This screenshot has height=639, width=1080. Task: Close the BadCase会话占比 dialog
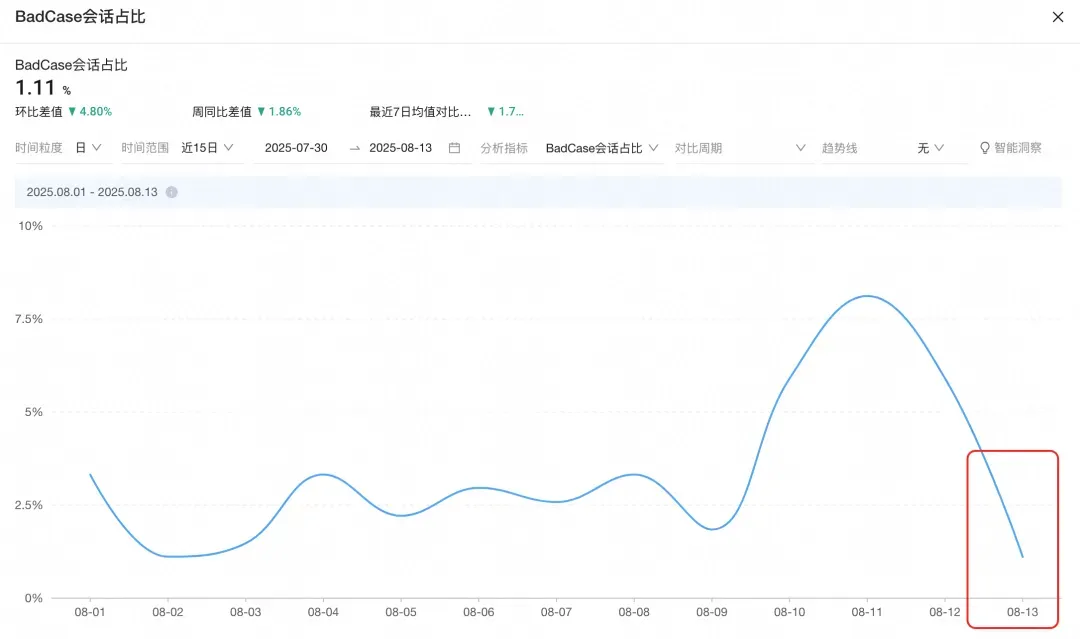pos(1058,17)
